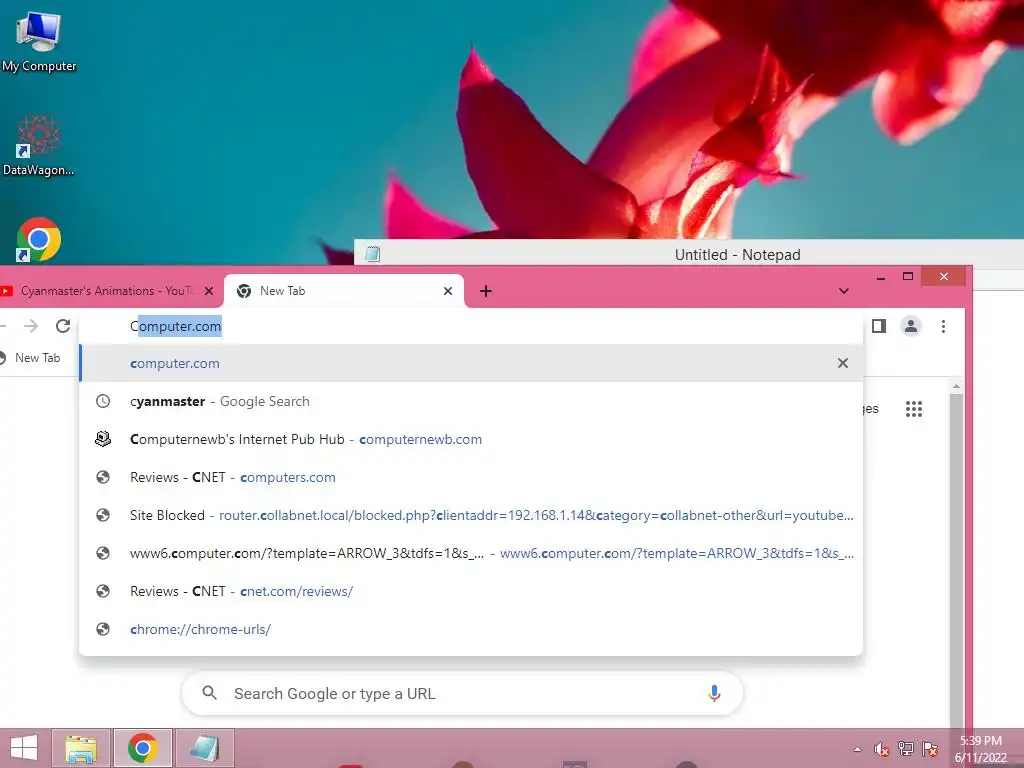Click the page's vertical scrollbar up arrow
This screenshot has height=768, width=1024.
pyautogui.click(x=956, y=387)
